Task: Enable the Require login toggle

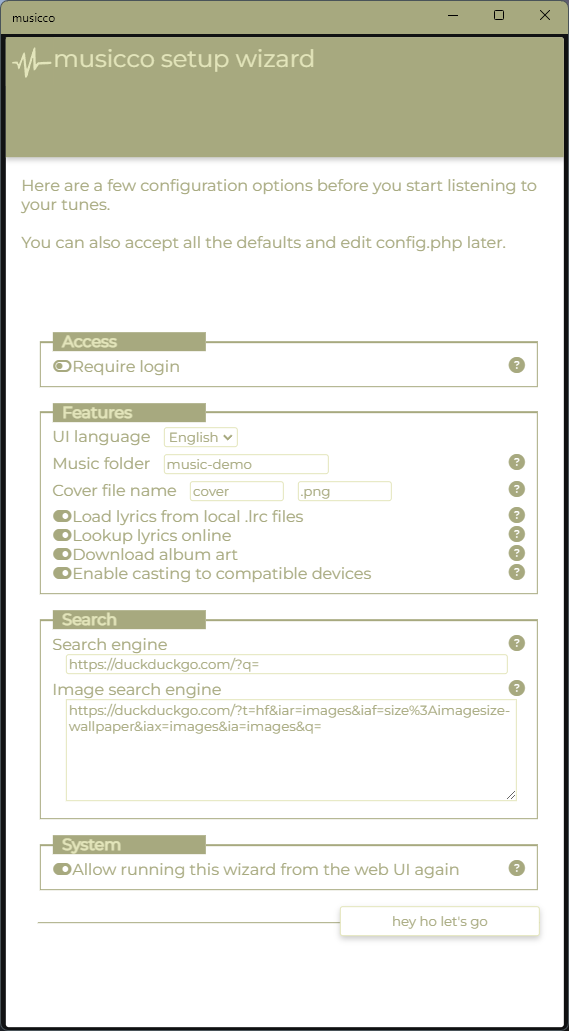Action: [x=62, y=366]
